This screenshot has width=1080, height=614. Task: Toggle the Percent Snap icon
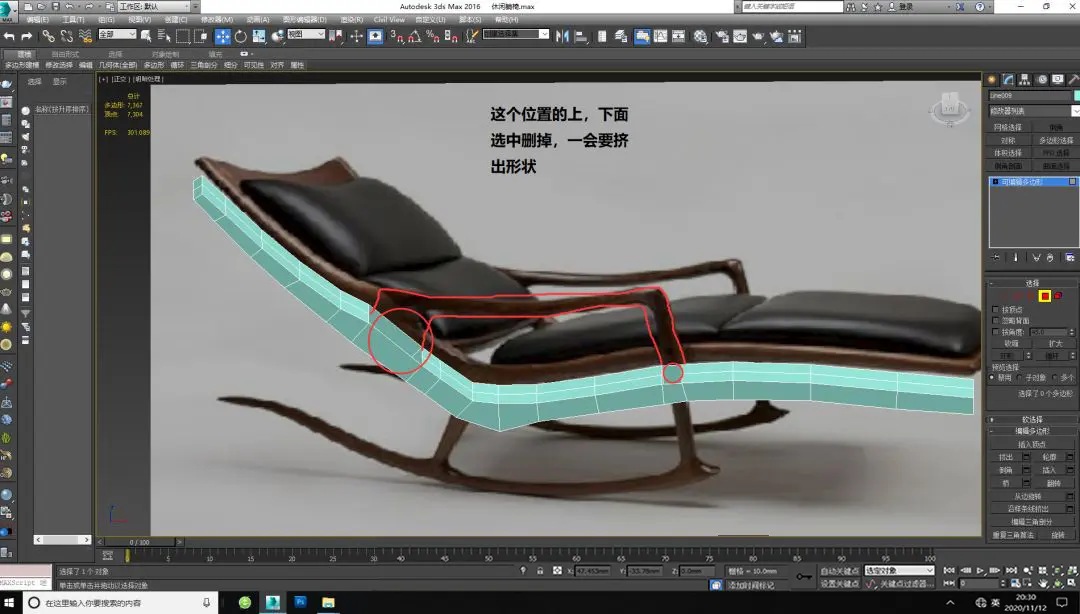(433, 36)
